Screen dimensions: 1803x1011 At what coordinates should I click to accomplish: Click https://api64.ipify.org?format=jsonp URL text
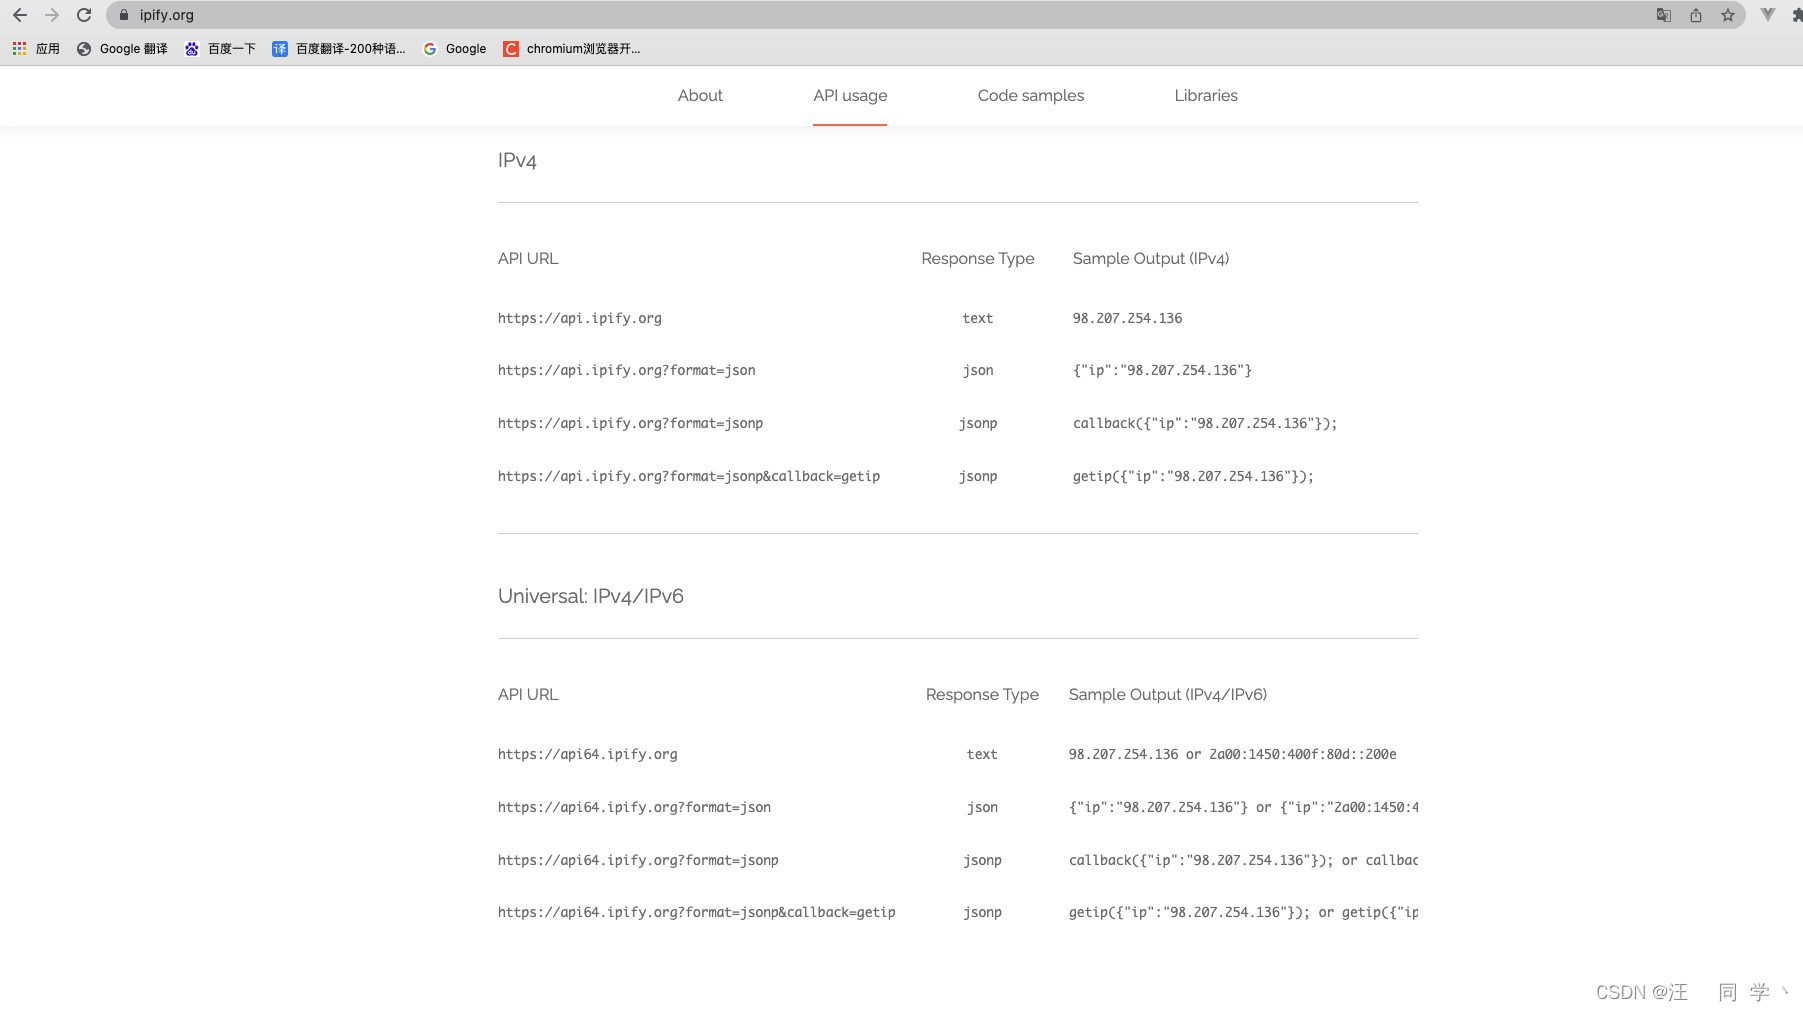[638, 860]
